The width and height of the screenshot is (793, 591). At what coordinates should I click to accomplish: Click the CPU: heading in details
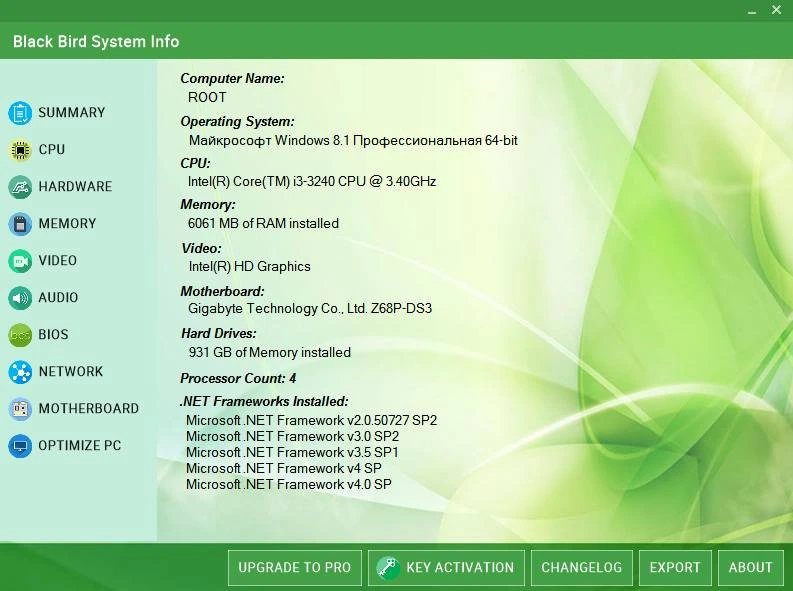(195, 163)
